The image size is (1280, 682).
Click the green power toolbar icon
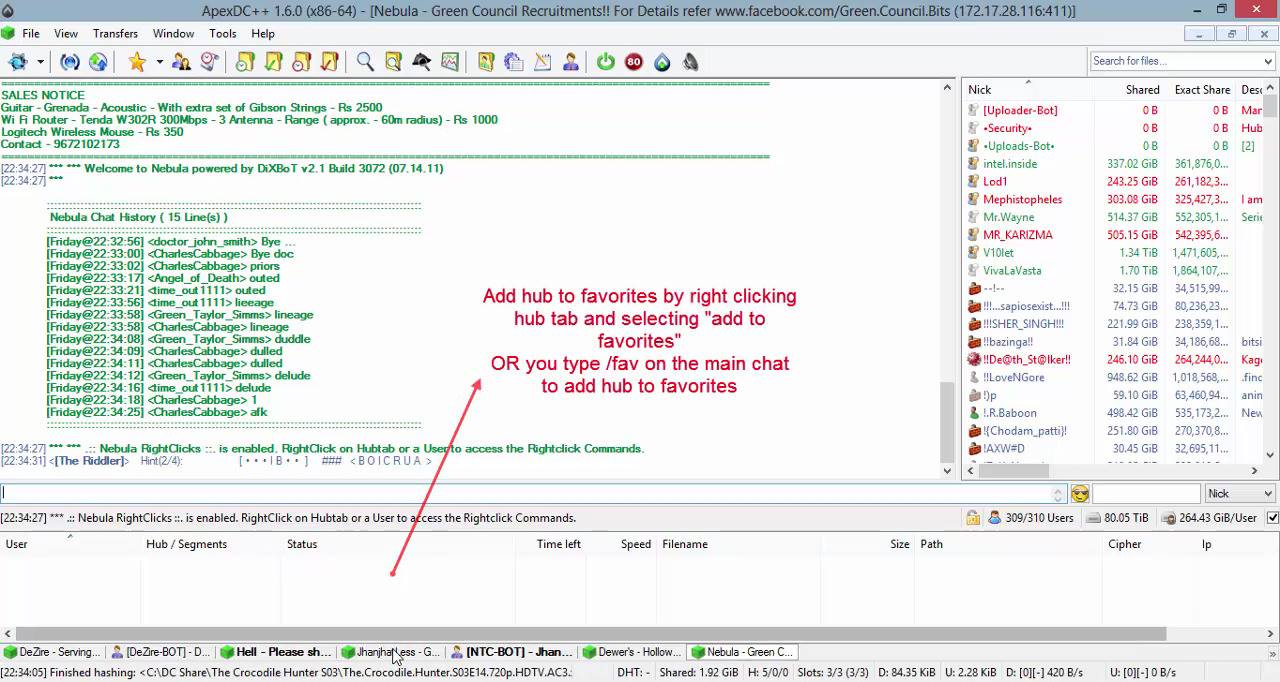click(x=605, y=62)
